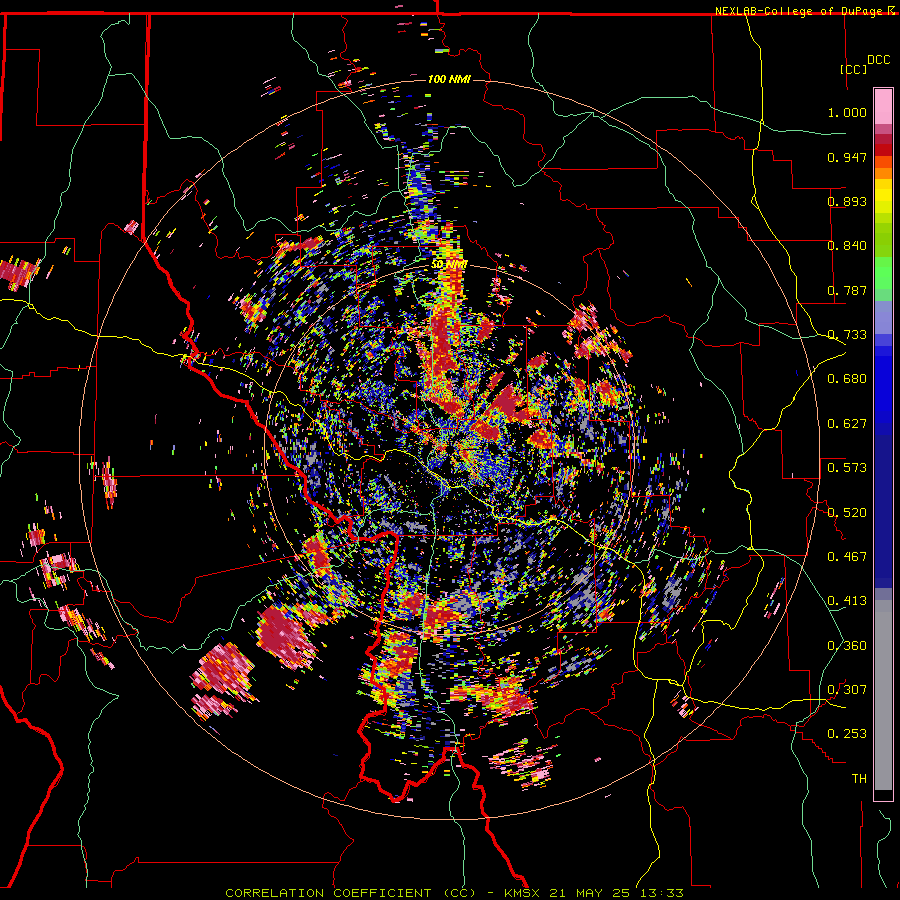Image resolution: width=900 pixels, height=900 pixels.
Task: Click the 0.307 scale value
Action: click(847, 690)
